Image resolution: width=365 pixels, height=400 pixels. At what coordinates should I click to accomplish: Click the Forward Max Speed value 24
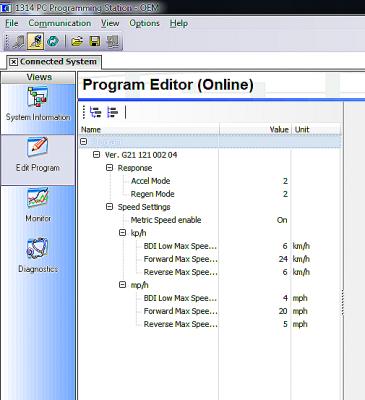[283, 259]
